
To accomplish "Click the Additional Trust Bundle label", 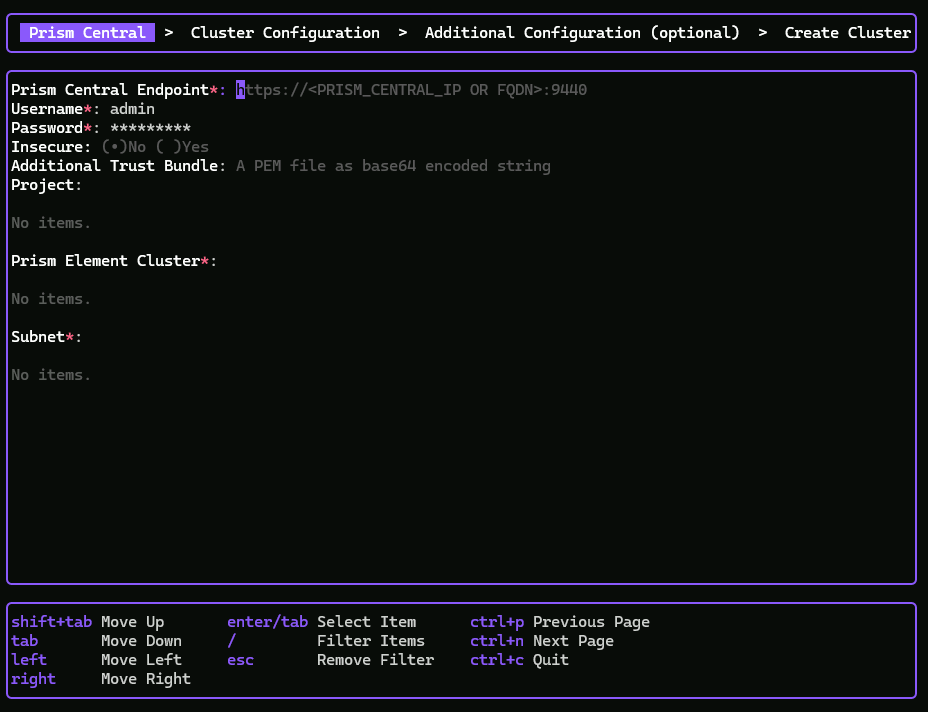I will click(x=118, y=166).
